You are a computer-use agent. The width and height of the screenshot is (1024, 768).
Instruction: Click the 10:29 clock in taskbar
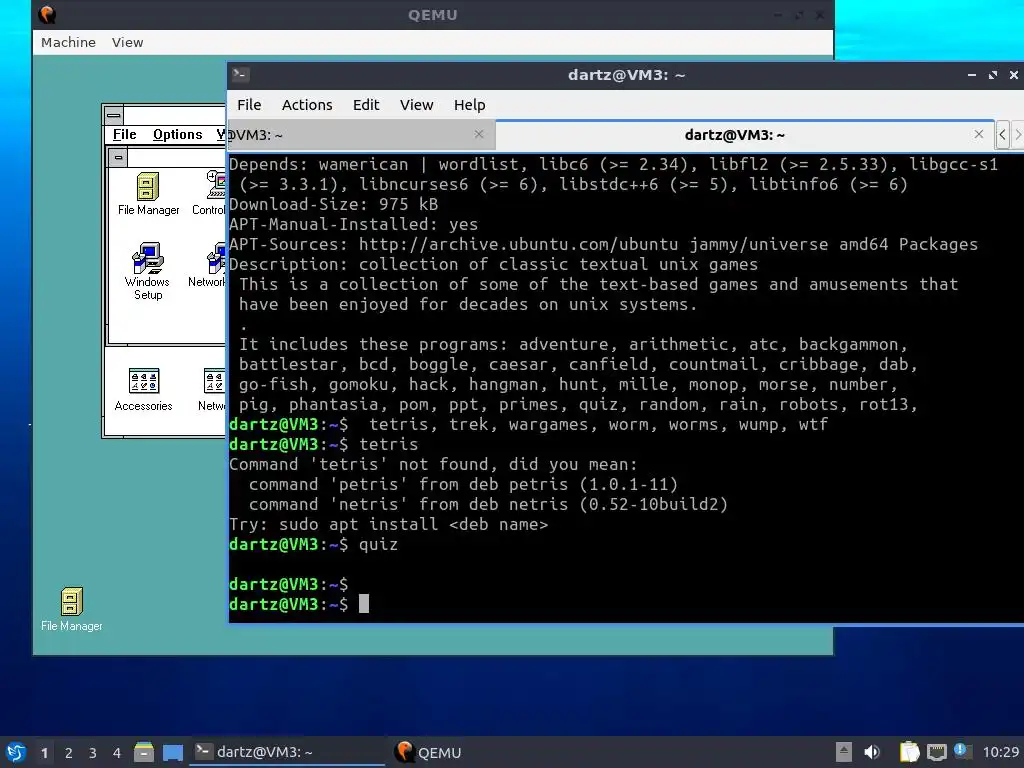tap(1000, 752)
